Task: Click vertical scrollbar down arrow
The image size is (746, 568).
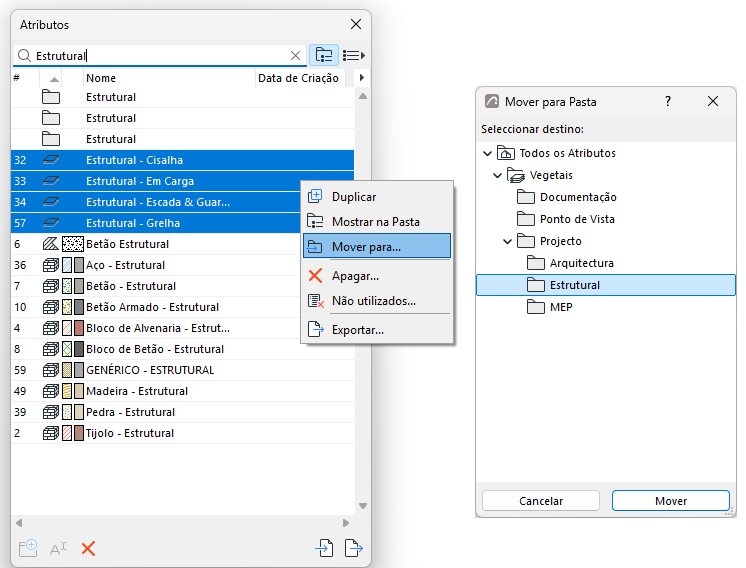Action: pyautogui.click(x=363, y=506)
